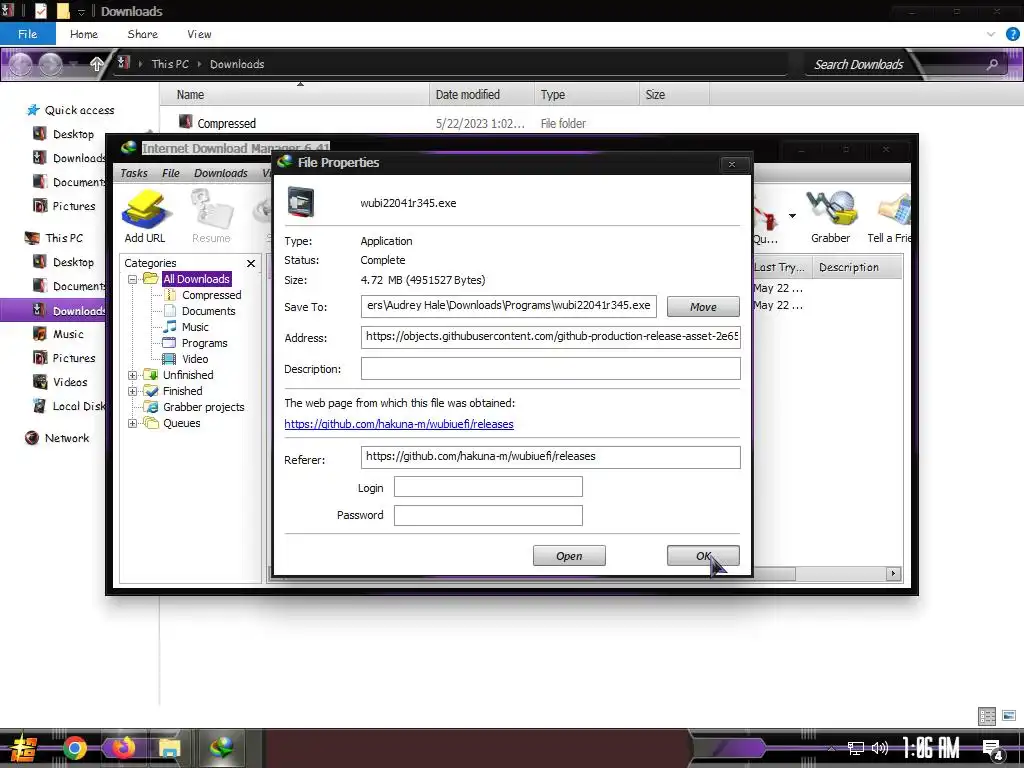Viewport: 1024px width, 768px height.
Task: Select the Music category in IDM tree
Action: coord(195,327)
